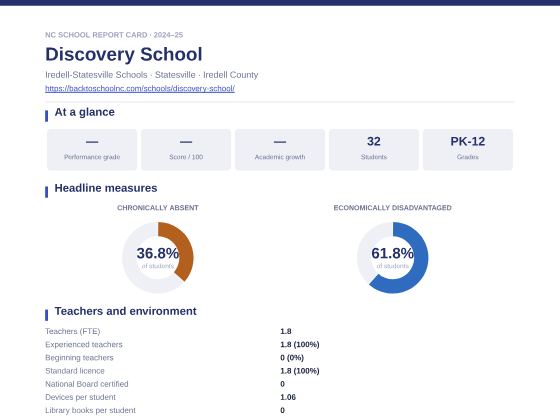Click the 61.8% economically disadvantaged donut chart
This screenshot has width=560, height=420.
tap(392, 258)
